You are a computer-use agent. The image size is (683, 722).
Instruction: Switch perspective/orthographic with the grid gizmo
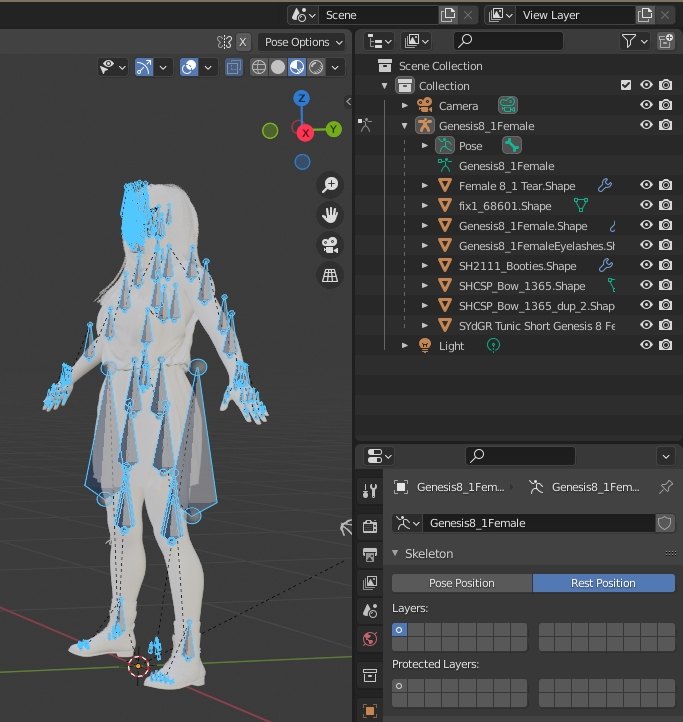(x=329, y=275)
